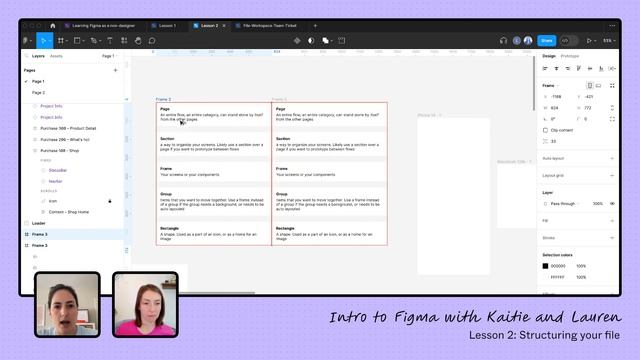Add a Stroke with plus button
640x360 pixels.
coord(612,238)
